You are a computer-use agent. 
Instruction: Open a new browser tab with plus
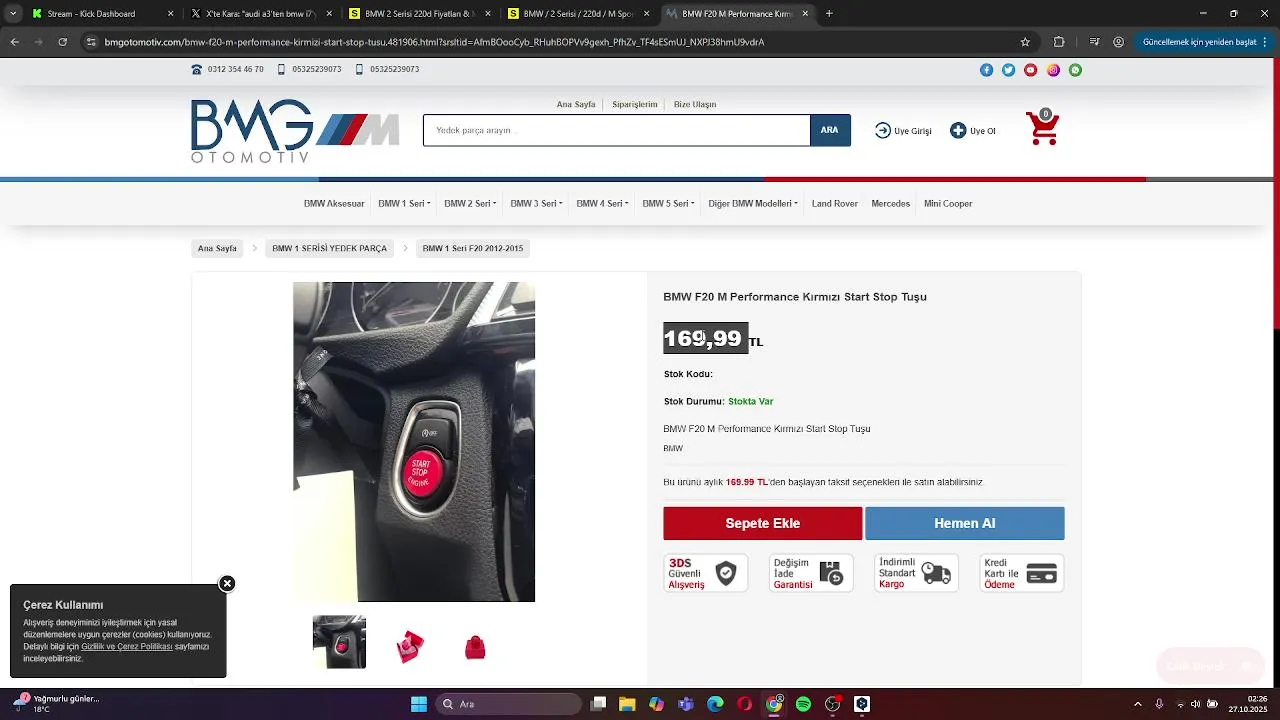[829, 14]
